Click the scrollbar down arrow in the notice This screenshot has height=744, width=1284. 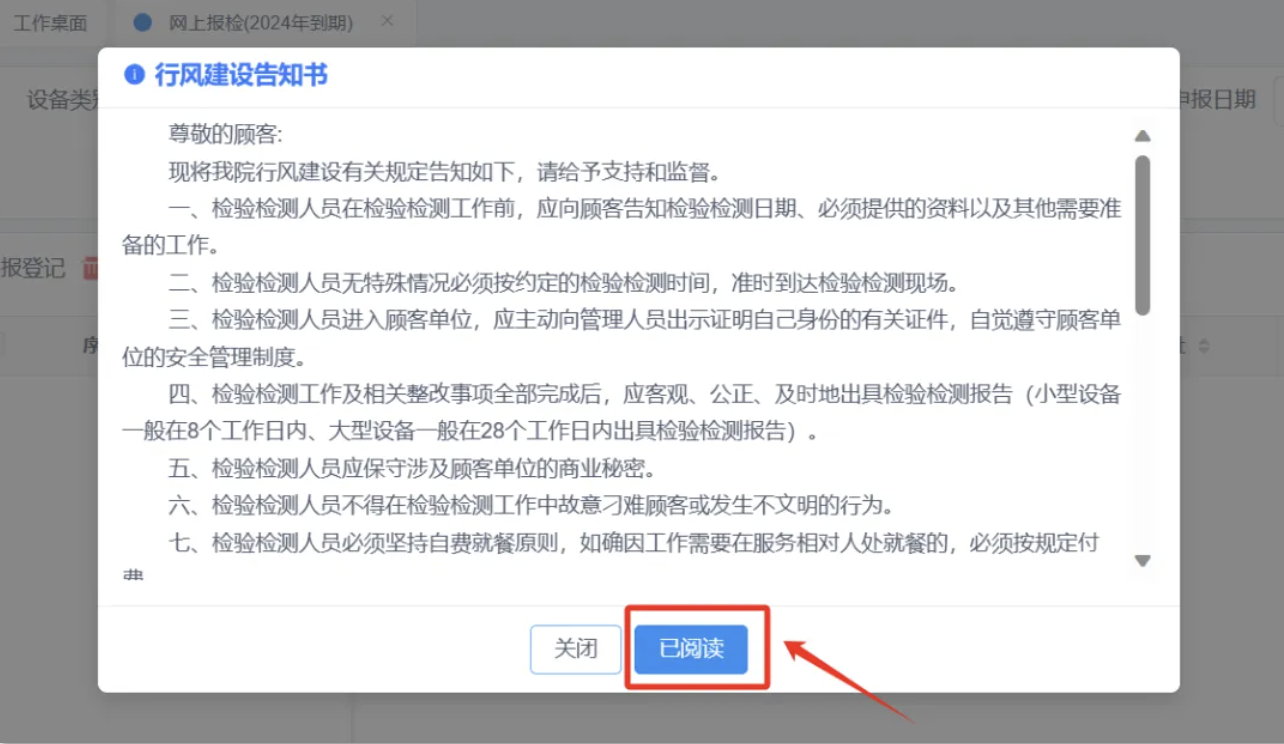(1142, 561)
